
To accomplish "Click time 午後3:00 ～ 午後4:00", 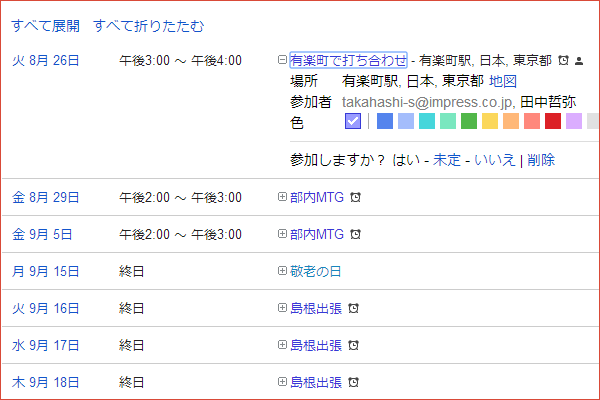I will [181, 60].
